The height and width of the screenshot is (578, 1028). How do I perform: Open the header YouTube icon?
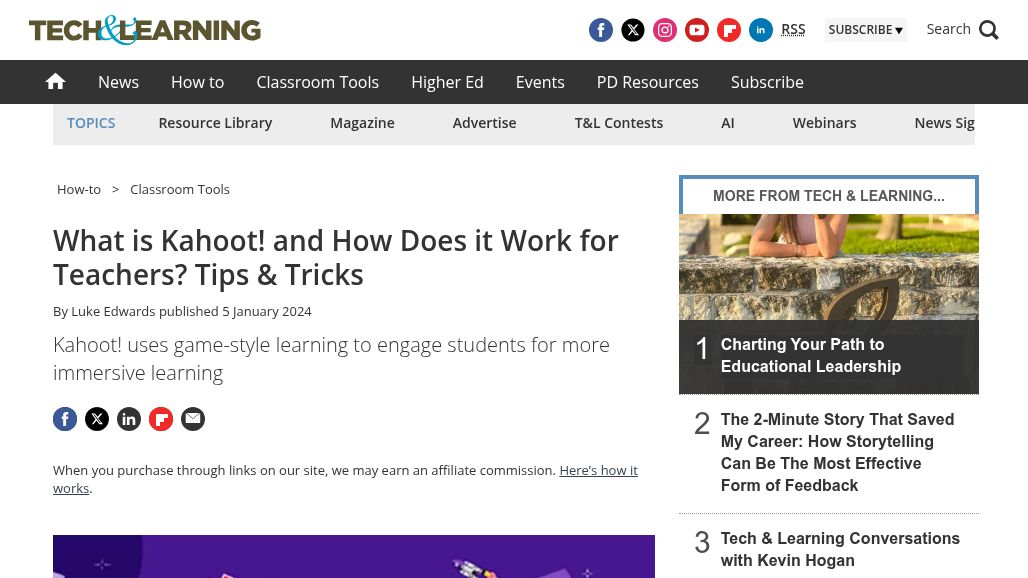click(697, 30)
